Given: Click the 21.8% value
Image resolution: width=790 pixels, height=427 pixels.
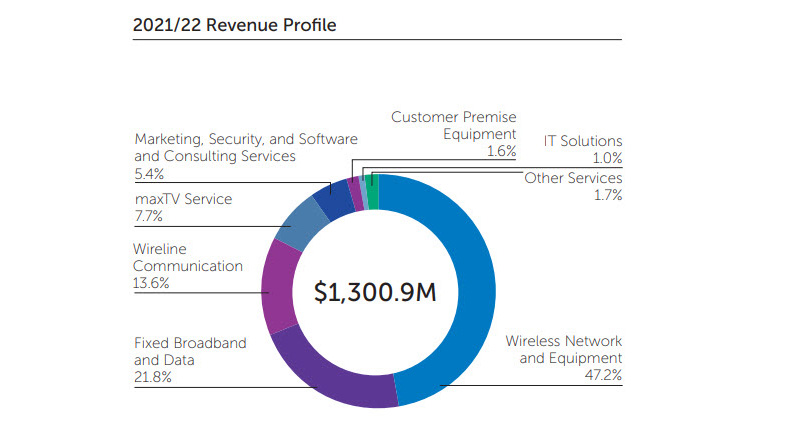Looking at the screenshot, I should point(153,377).
